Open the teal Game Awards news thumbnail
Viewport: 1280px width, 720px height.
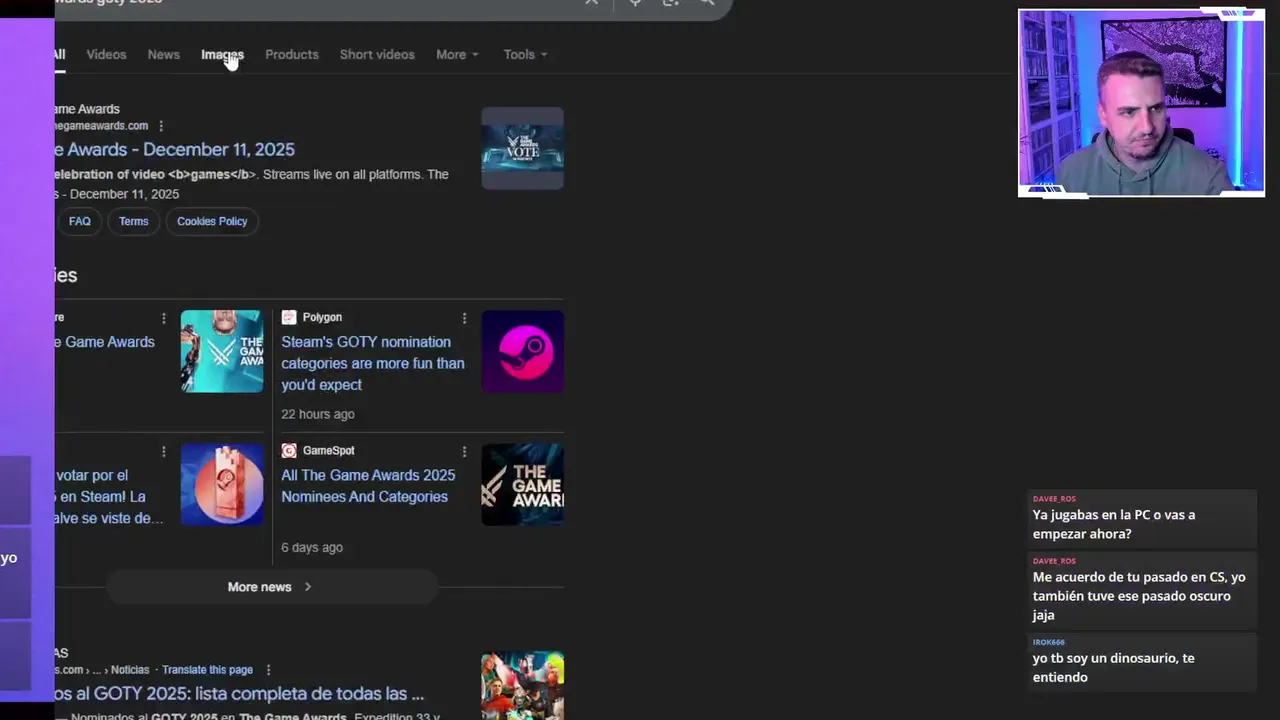pyautogui.click(x=222, y=351)
